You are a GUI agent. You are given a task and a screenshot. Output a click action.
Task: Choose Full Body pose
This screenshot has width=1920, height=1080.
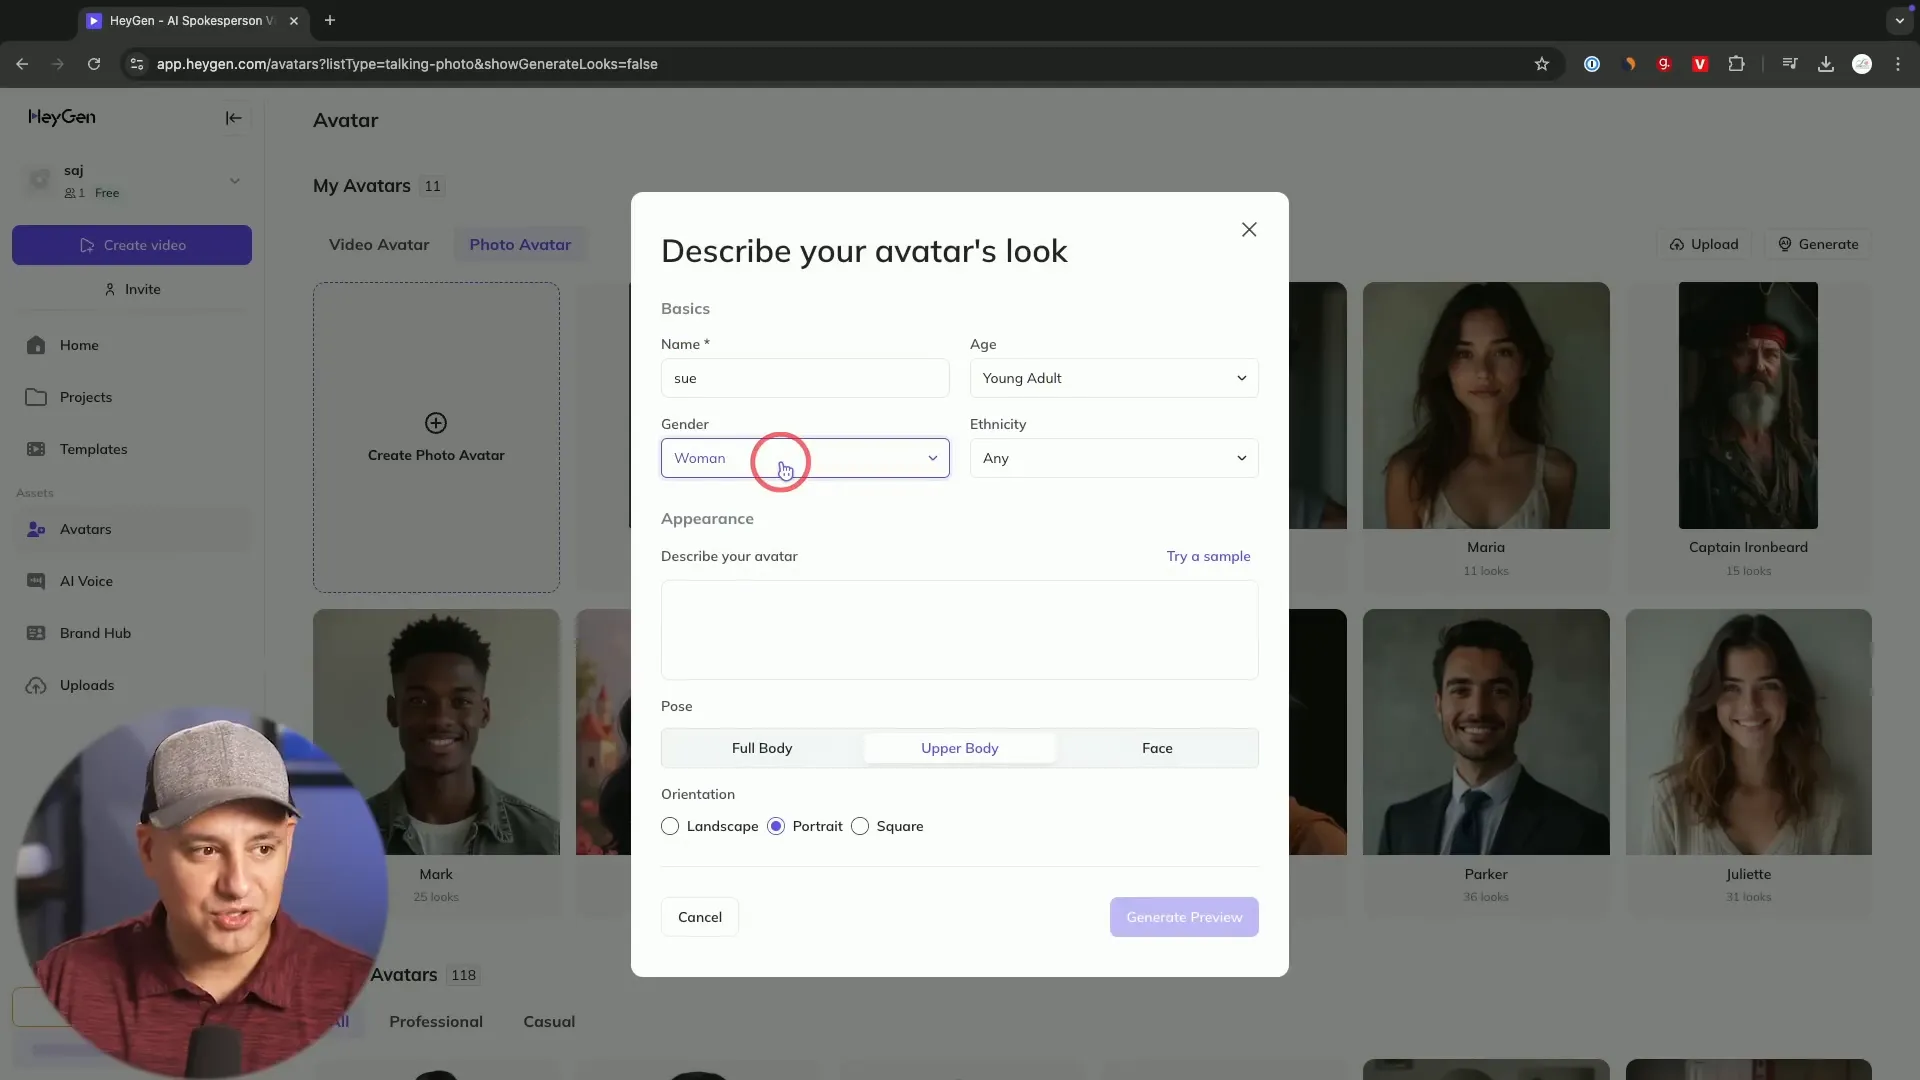762,748
